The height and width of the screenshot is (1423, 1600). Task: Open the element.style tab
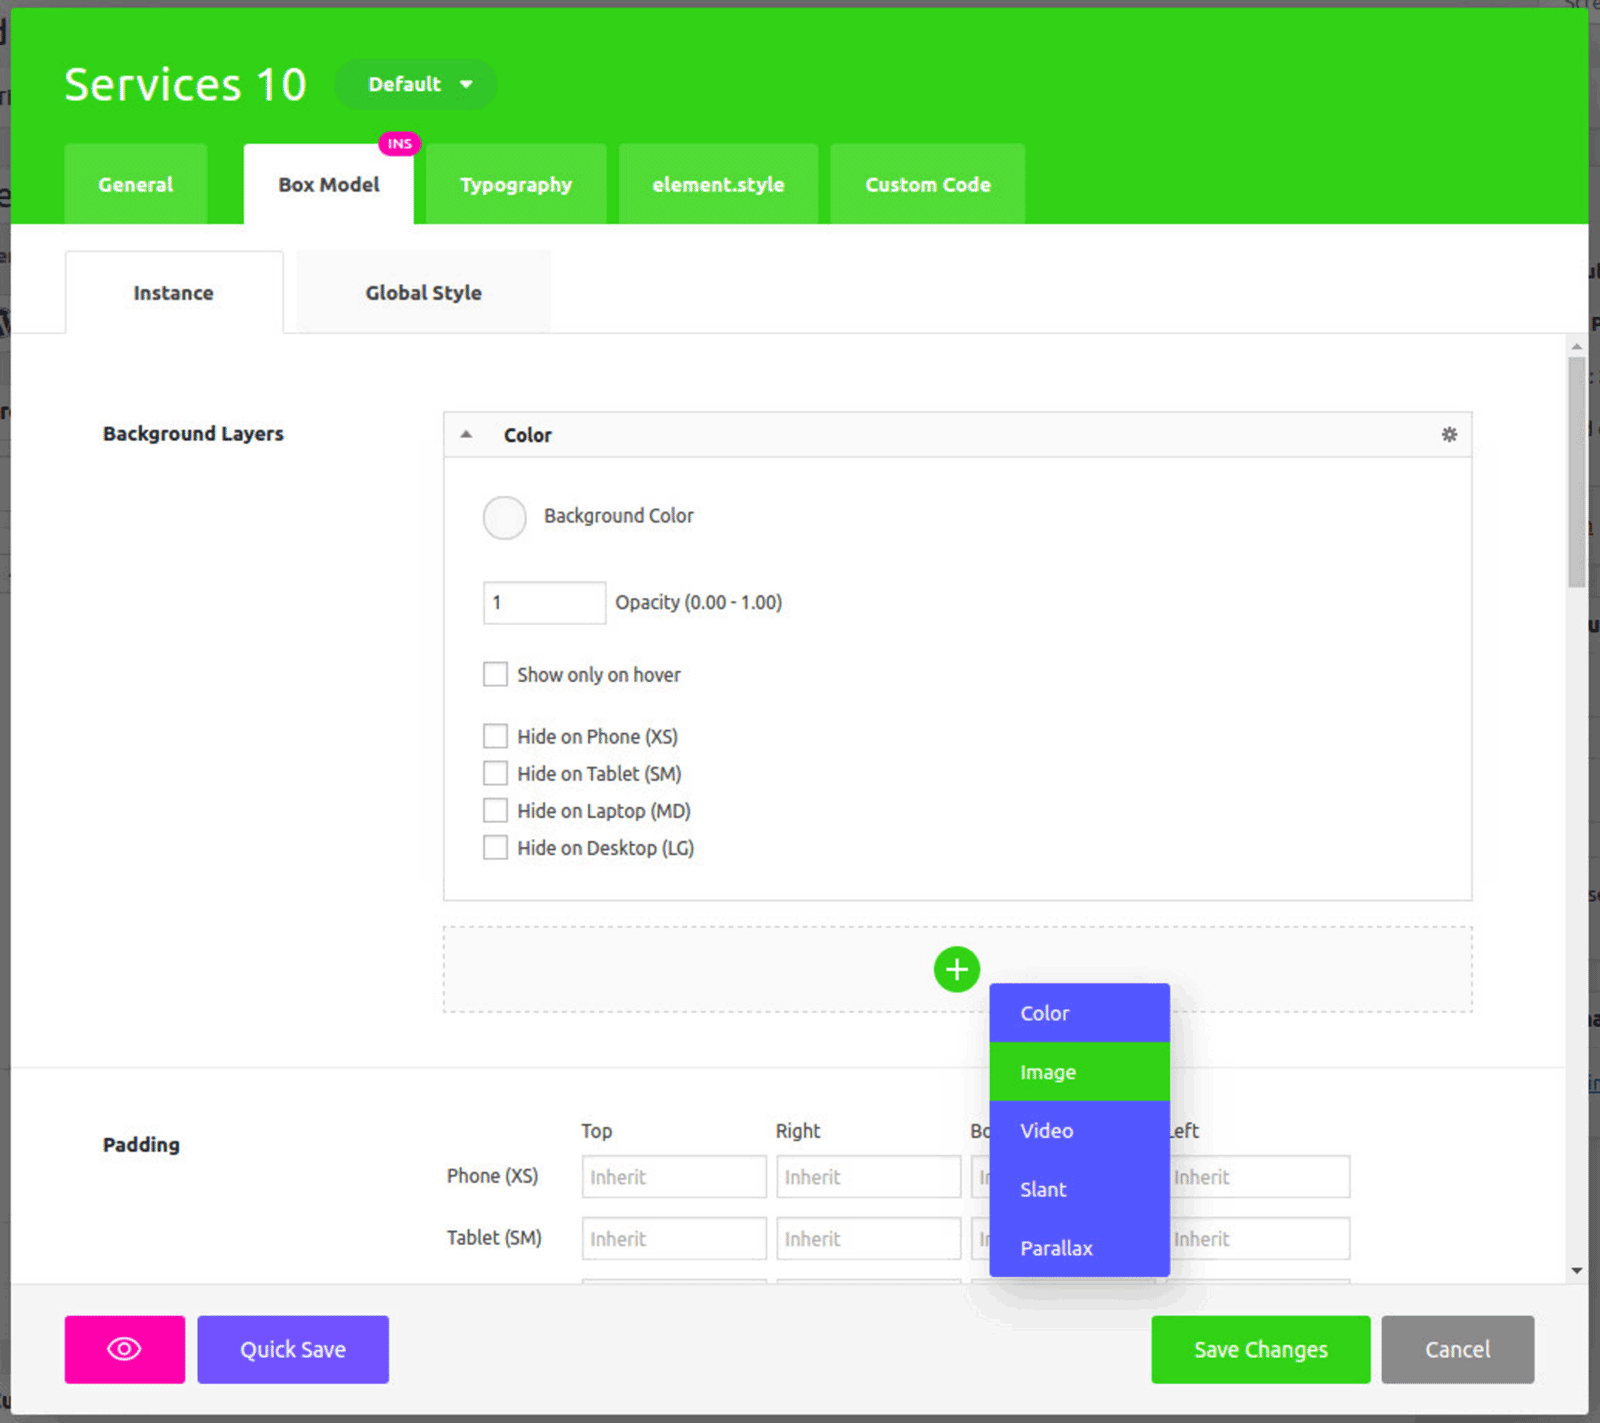[718, 184]
